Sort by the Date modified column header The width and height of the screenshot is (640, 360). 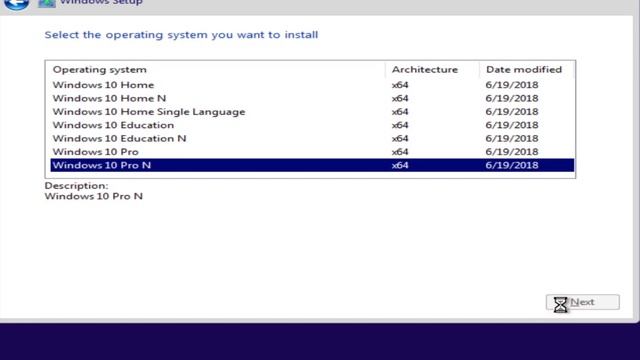click(527, 70)
